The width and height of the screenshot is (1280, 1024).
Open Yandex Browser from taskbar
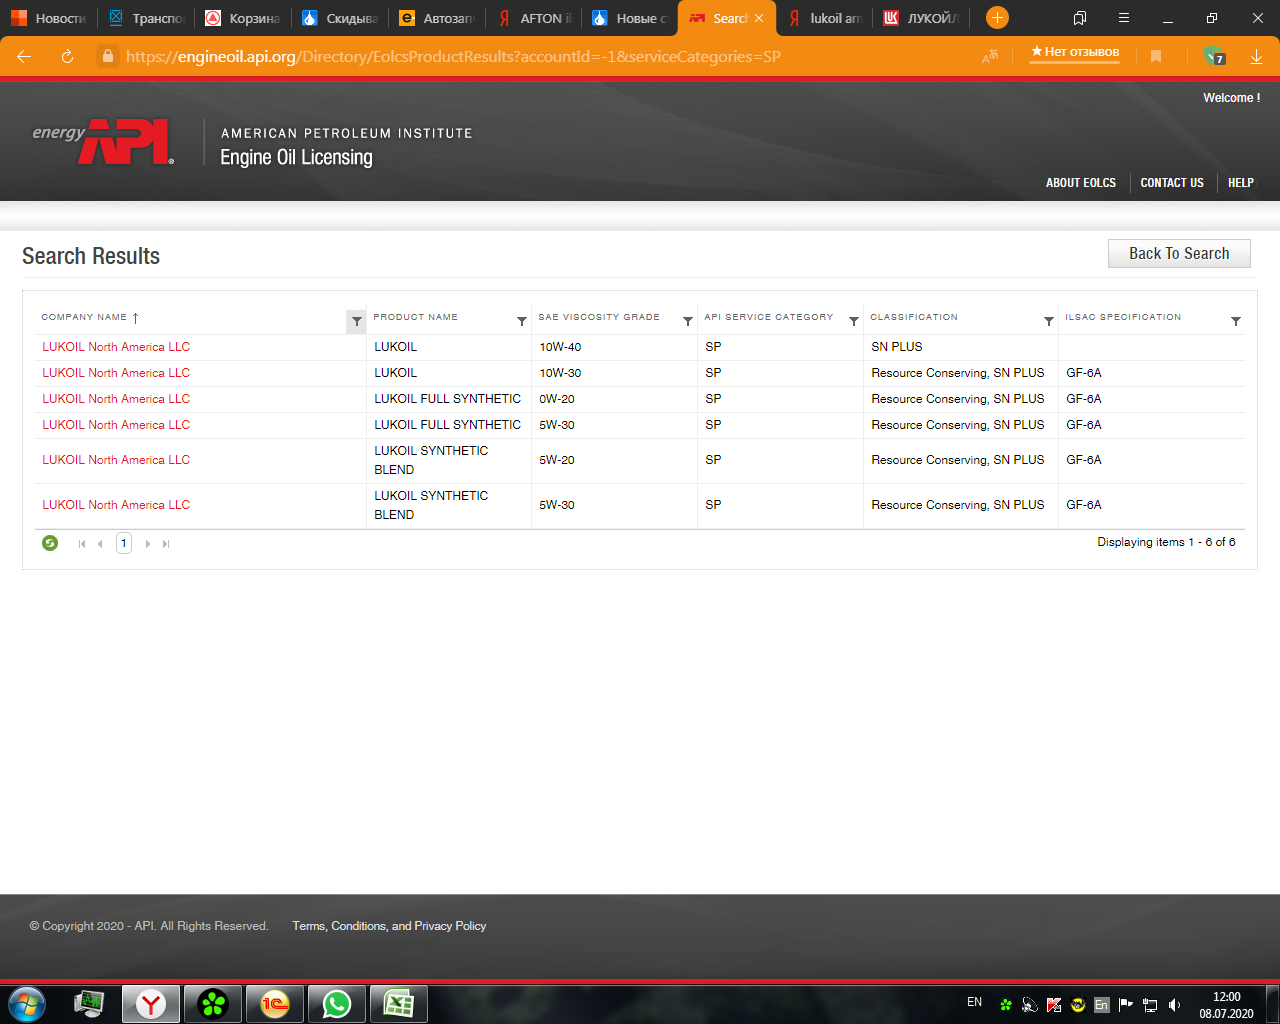(151, 1004)
